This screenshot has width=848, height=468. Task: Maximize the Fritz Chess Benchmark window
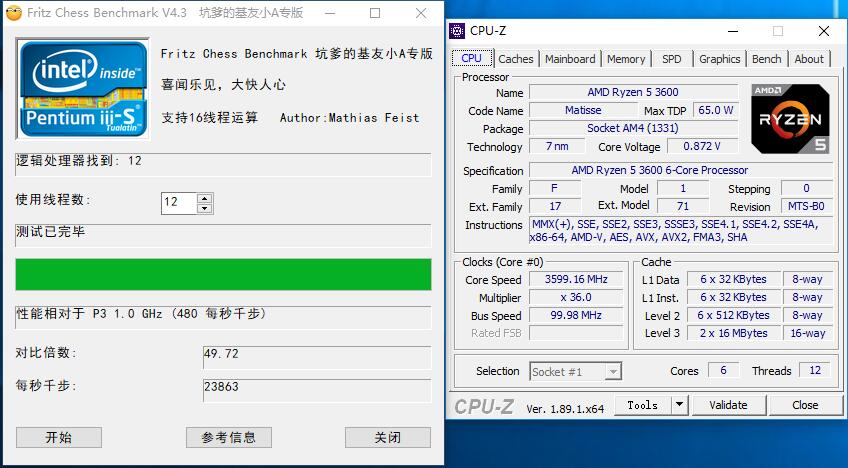(375, 13)
